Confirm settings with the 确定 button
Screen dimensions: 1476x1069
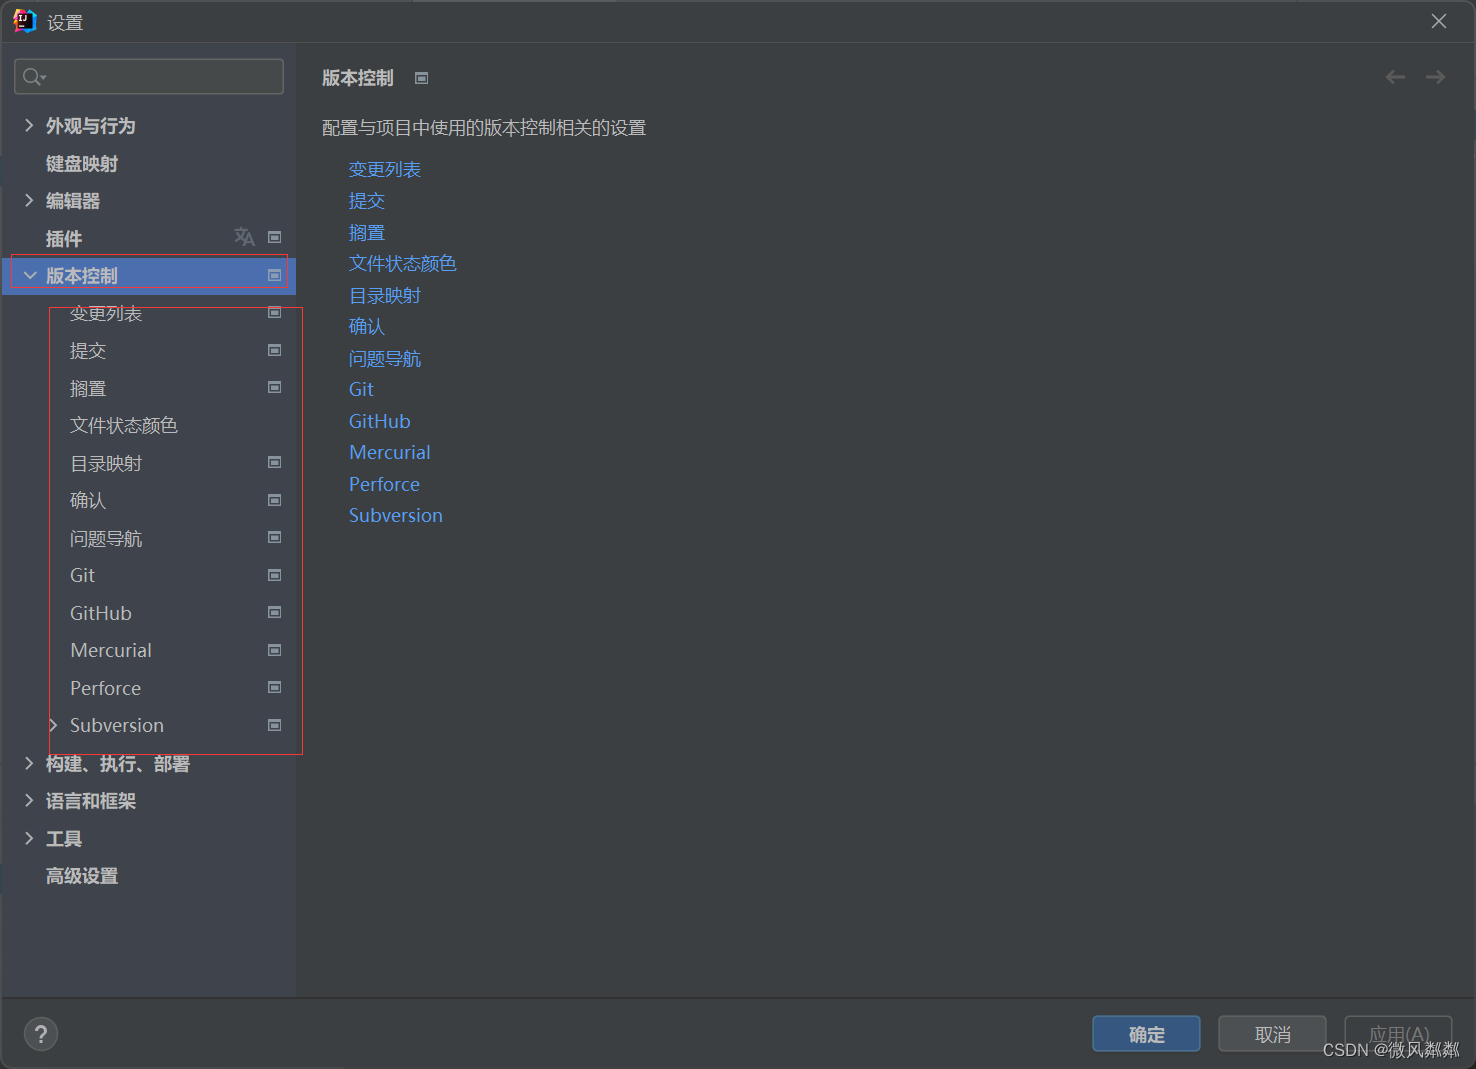[1146, 1034]
